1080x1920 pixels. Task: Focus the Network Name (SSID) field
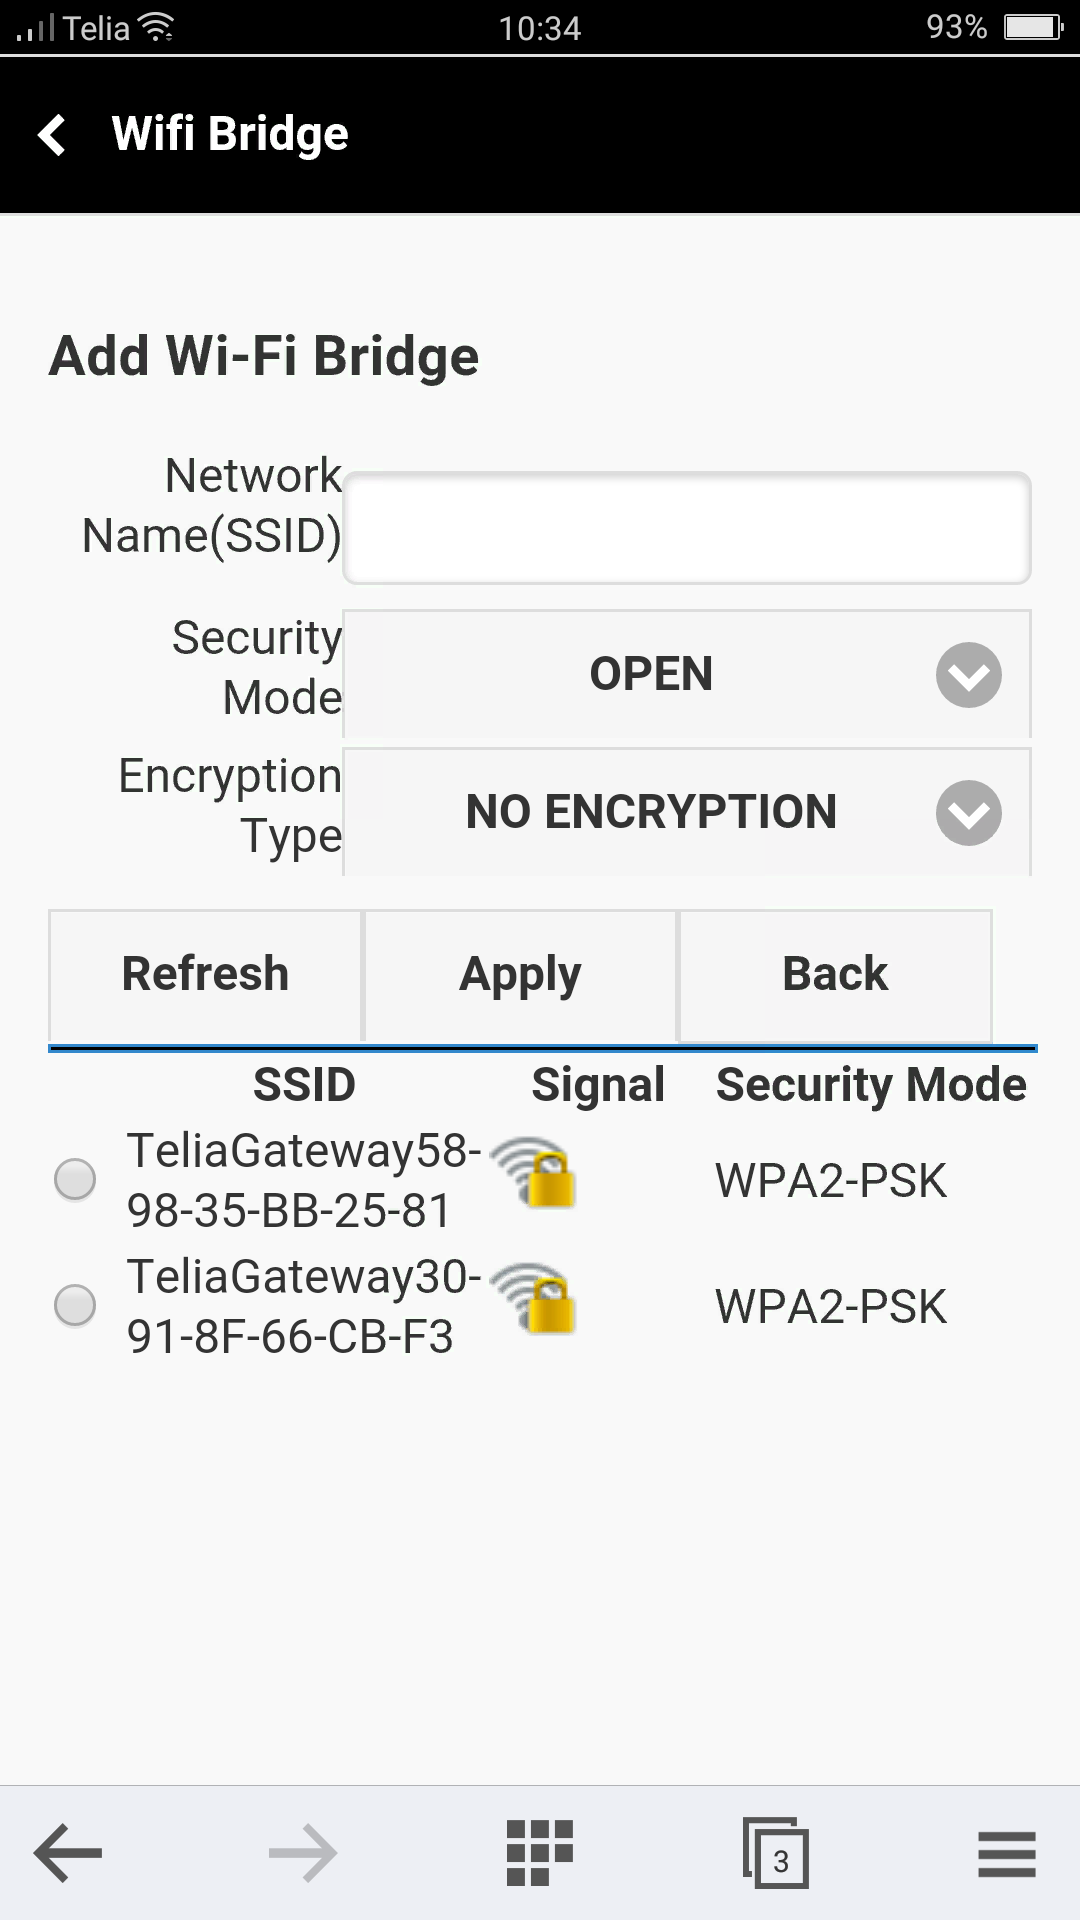pos(687,528)
